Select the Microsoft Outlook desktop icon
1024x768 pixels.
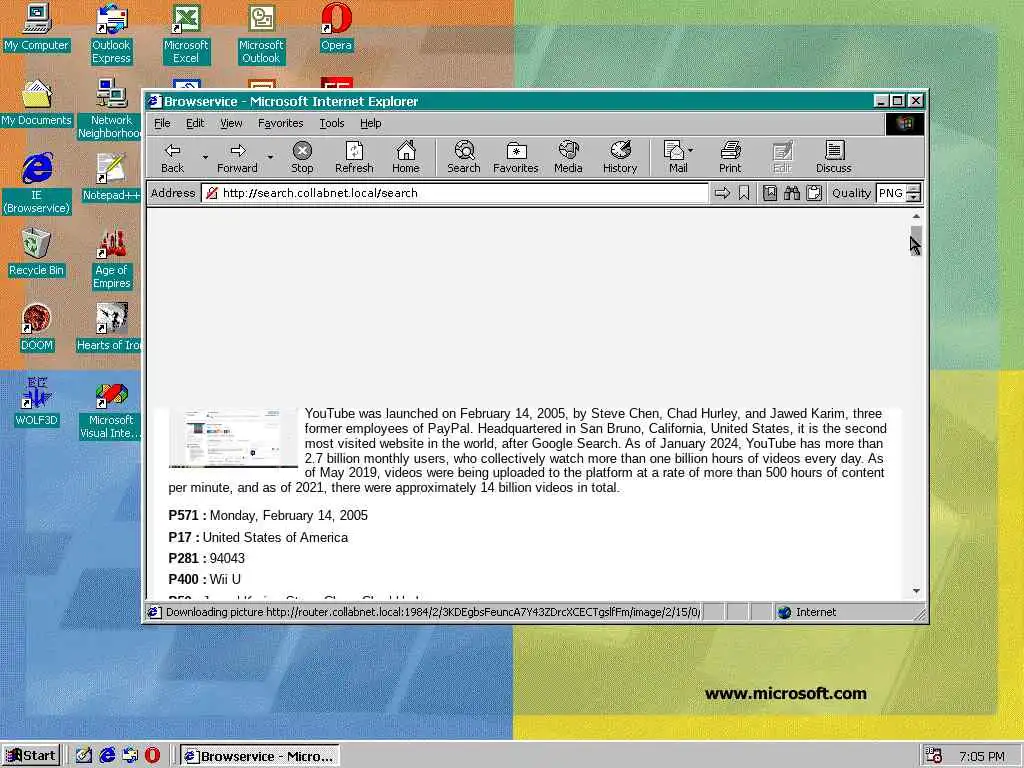261,34
